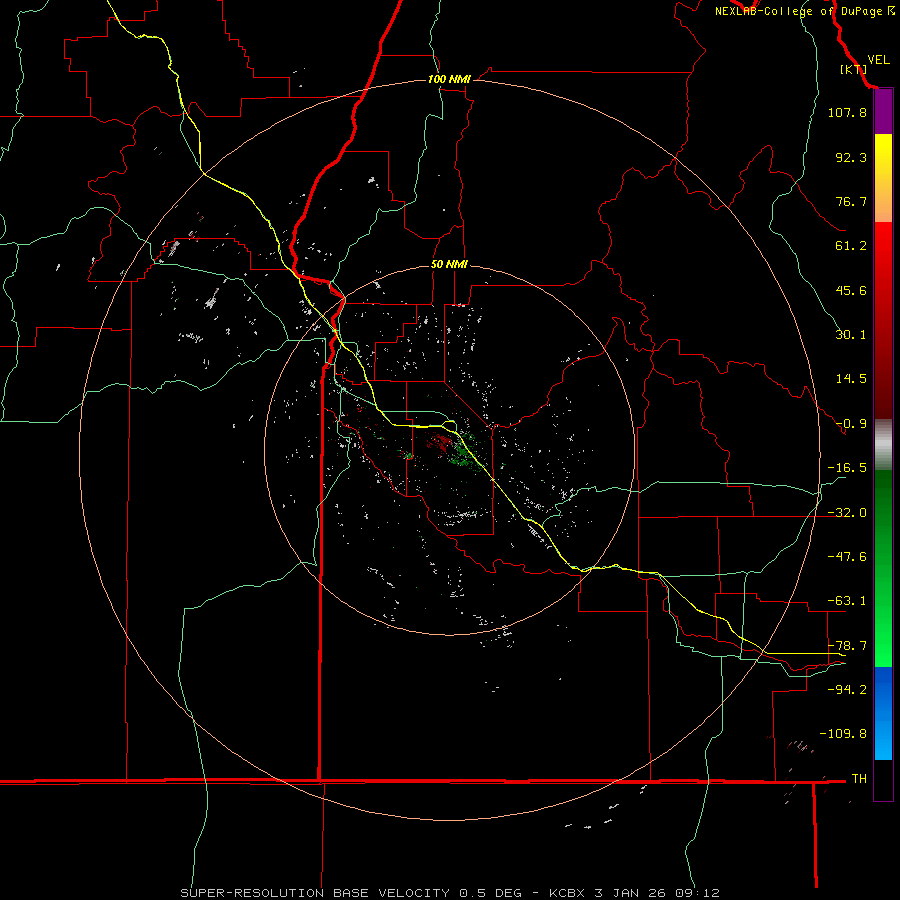This screenshot has width=900, height=900.
Task: Select the 76.7 scale value
Action: (851, 201)
